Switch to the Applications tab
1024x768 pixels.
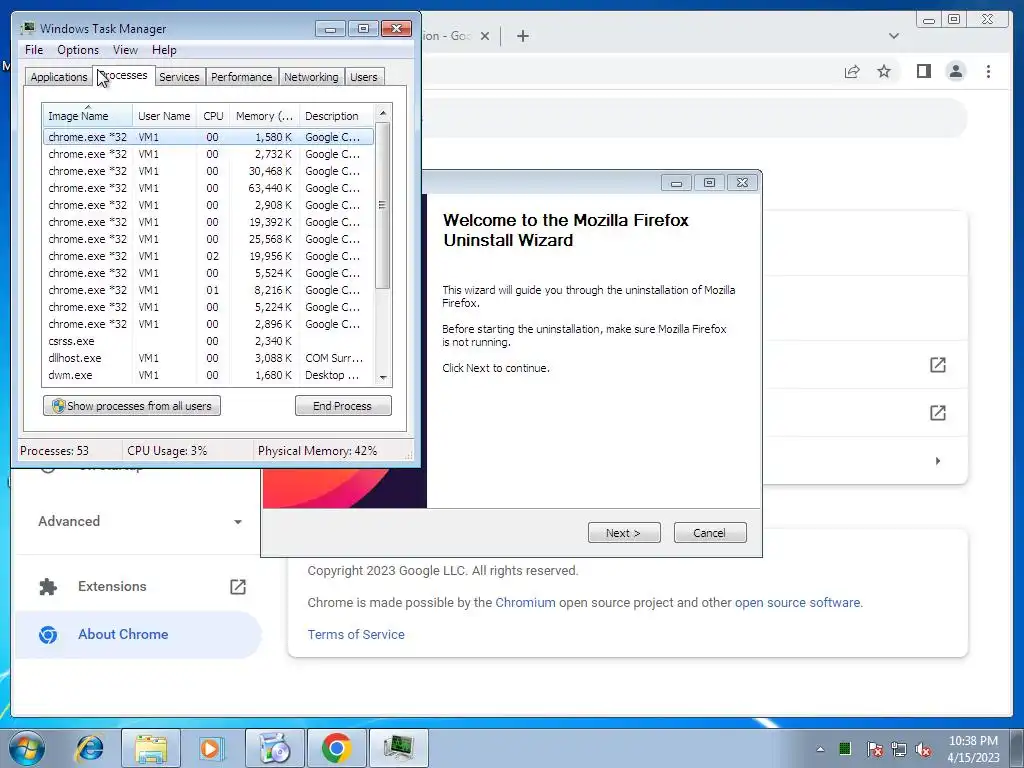59,77
